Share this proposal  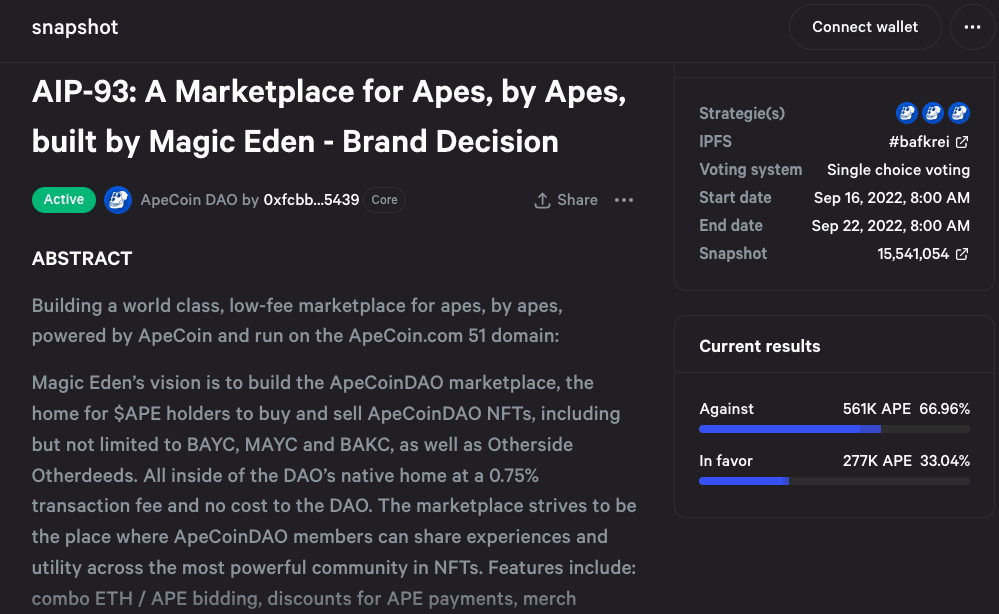(566, 200)
